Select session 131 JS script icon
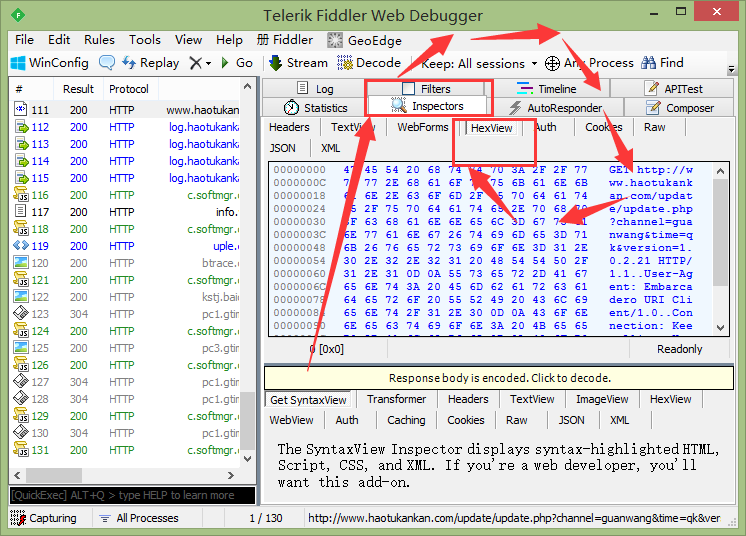 [x=21, y=449]
